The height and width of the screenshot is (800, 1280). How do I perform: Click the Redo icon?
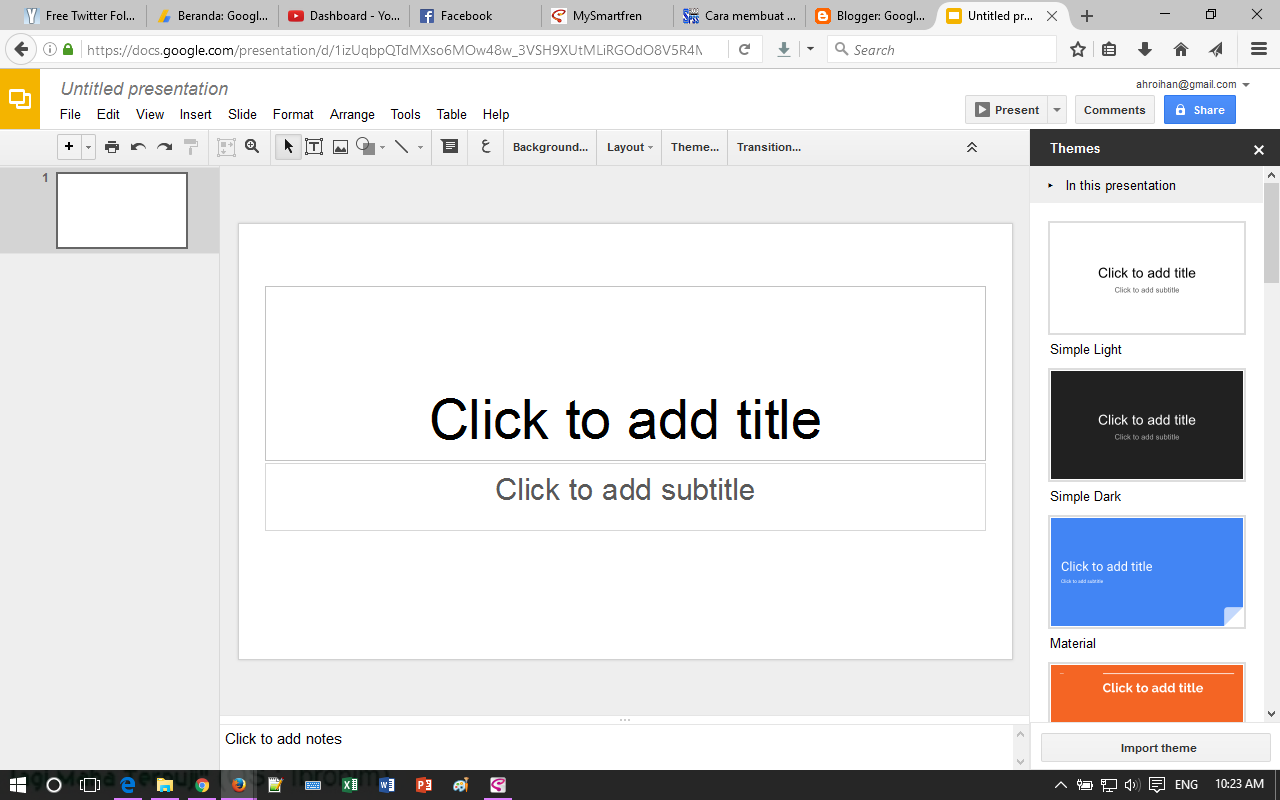tap(163, 146)
